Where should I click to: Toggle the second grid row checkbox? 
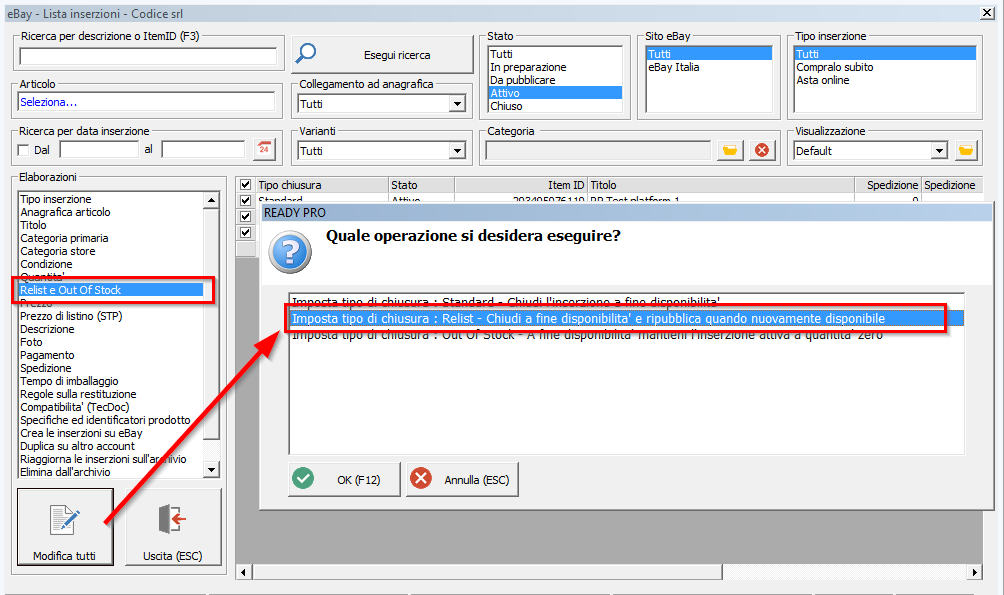[x=245, y=216]
